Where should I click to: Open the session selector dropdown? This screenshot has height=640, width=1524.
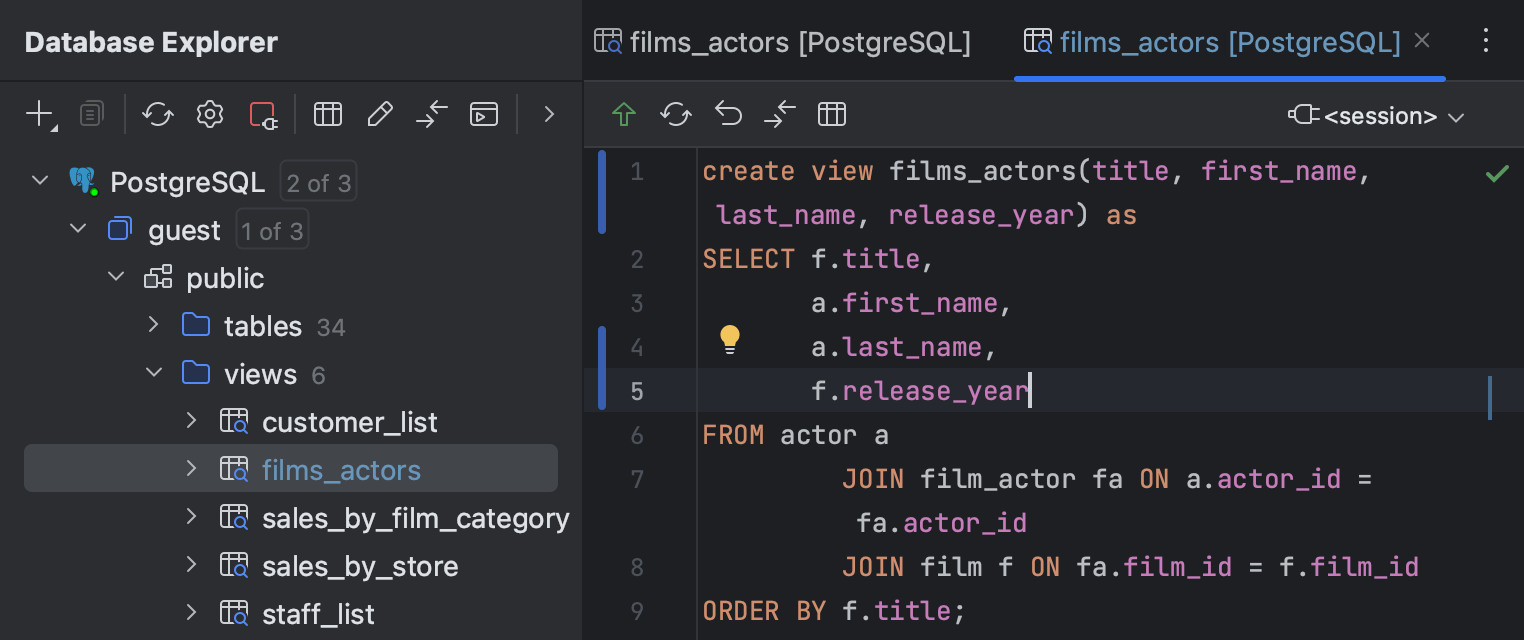click(1376, 115)
